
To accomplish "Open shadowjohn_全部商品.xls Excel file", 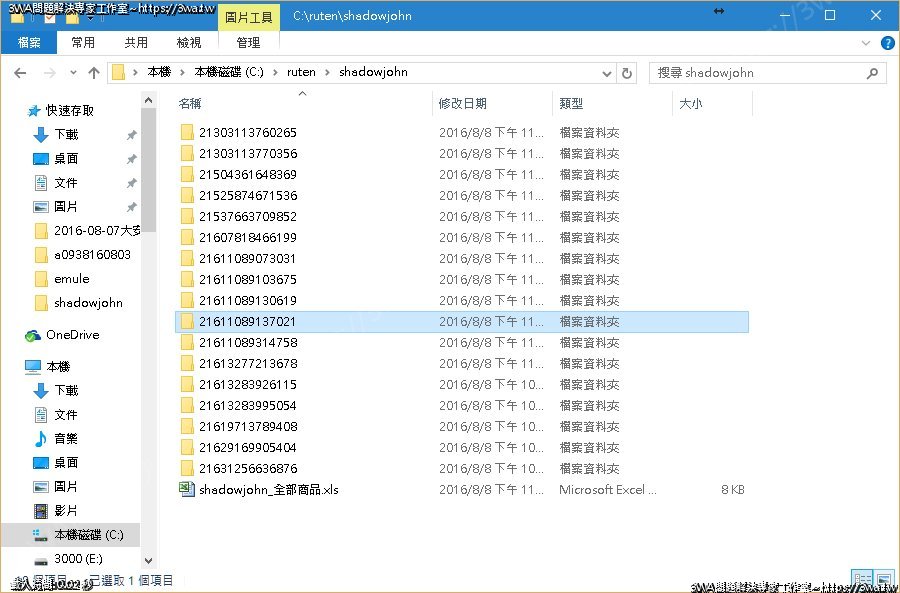I will (x=268, y=490).
